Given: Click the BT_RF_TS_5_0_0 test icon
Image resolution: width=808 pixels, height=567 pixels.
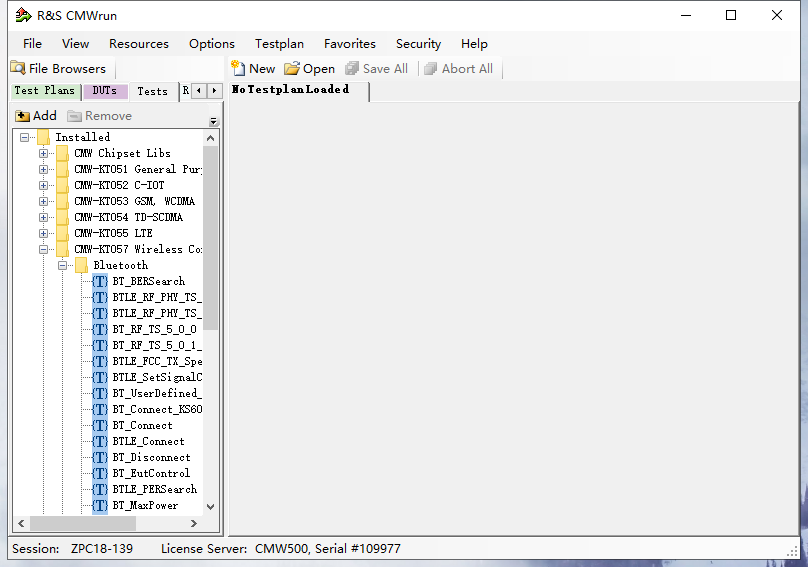Looking at the screenshot, I should (x=100, y=329).
